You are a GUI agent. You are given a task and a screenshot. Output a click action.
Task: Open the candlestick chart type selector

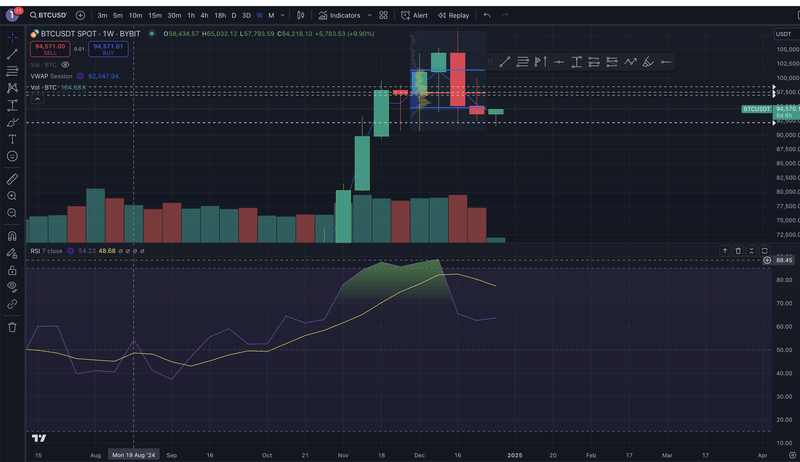pyautogui.click(x=301, y=15)
